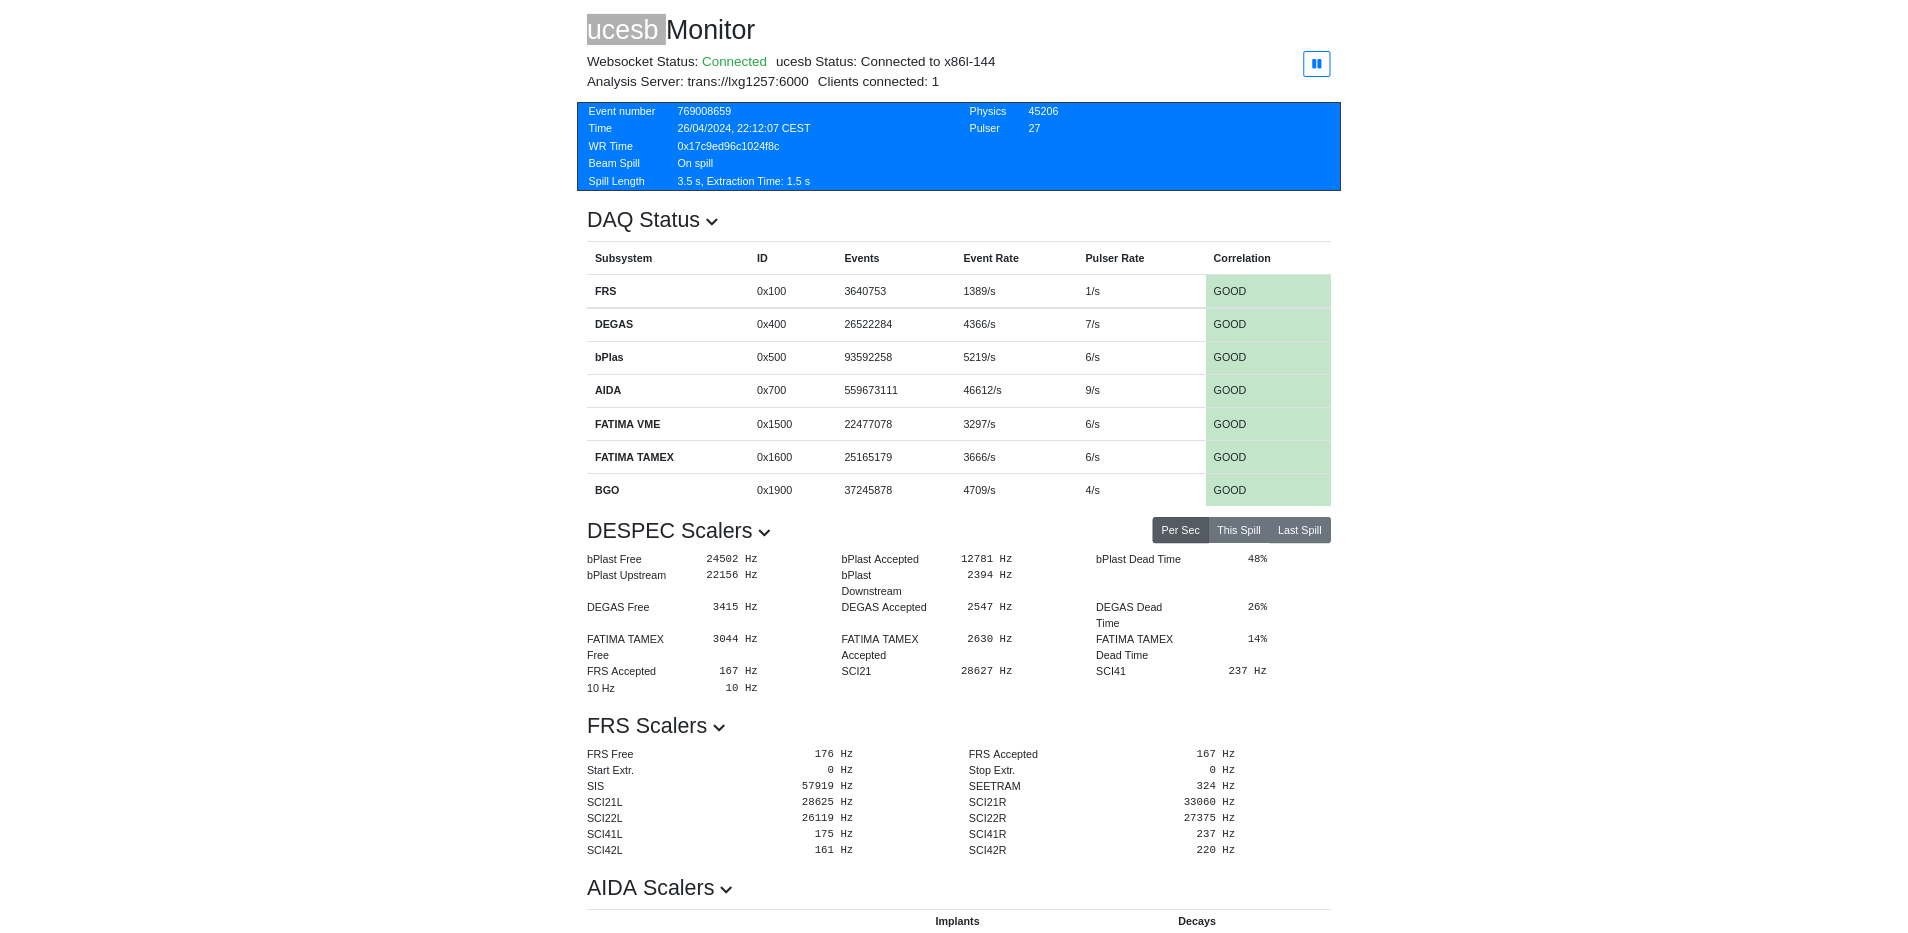1908x933 pixels.
Task: Select the Subsystem column header
Action: [x=623, y=258]
